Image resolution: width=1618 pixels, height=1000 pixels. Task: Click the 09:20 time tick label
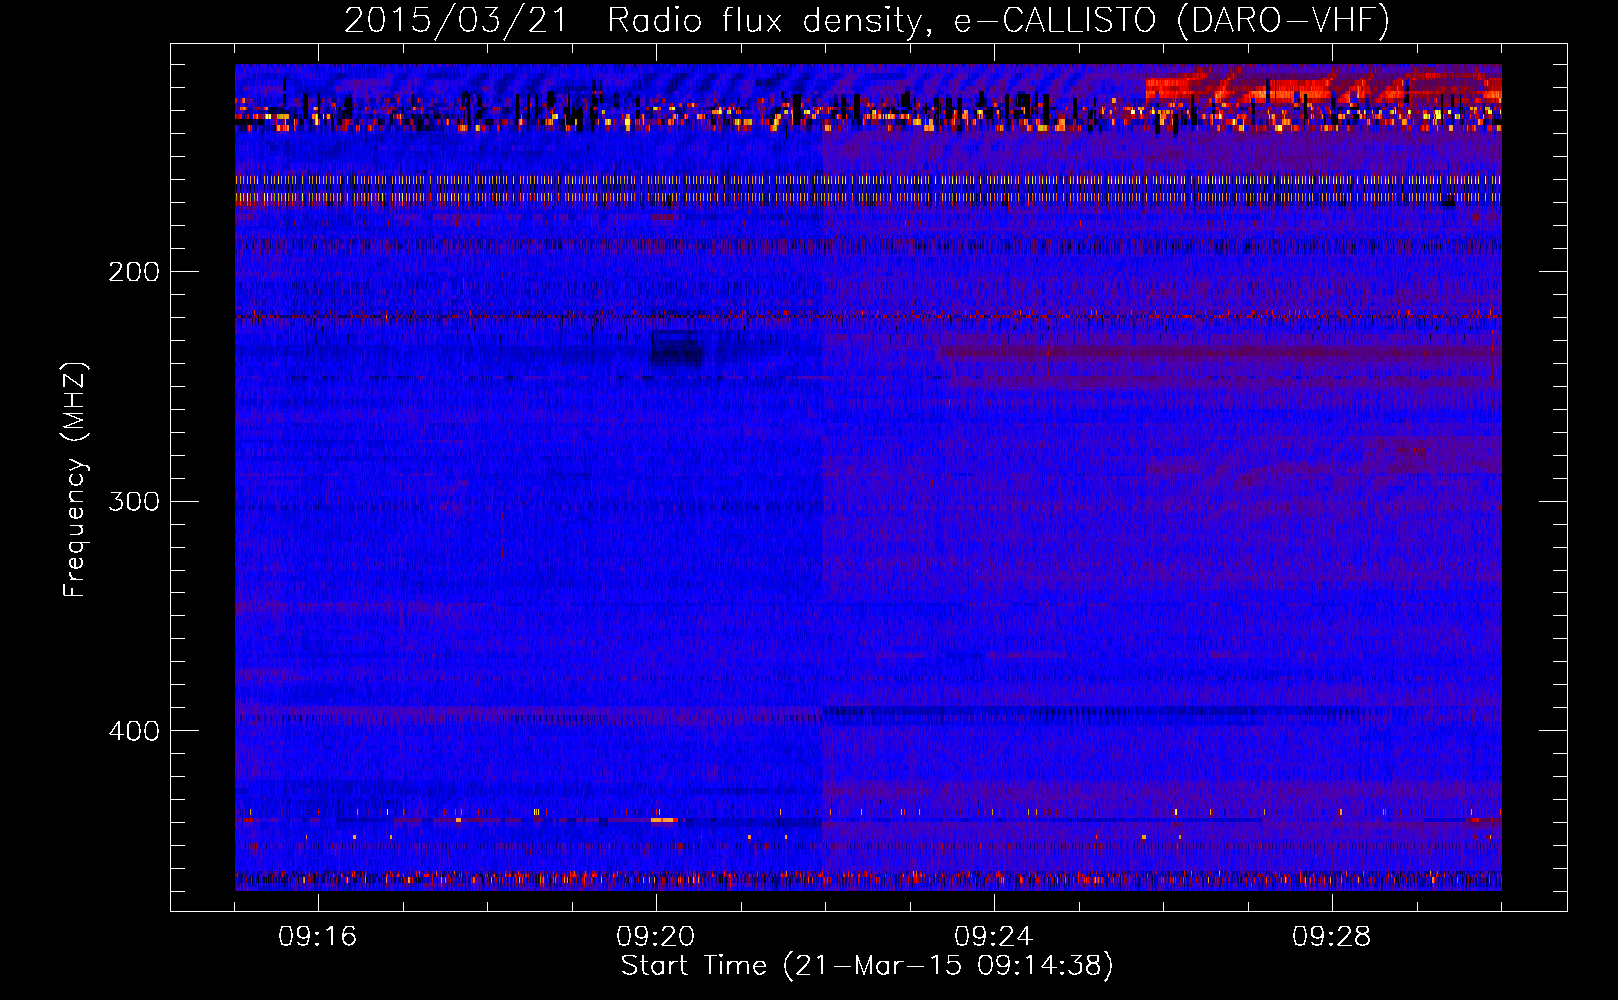656,937
